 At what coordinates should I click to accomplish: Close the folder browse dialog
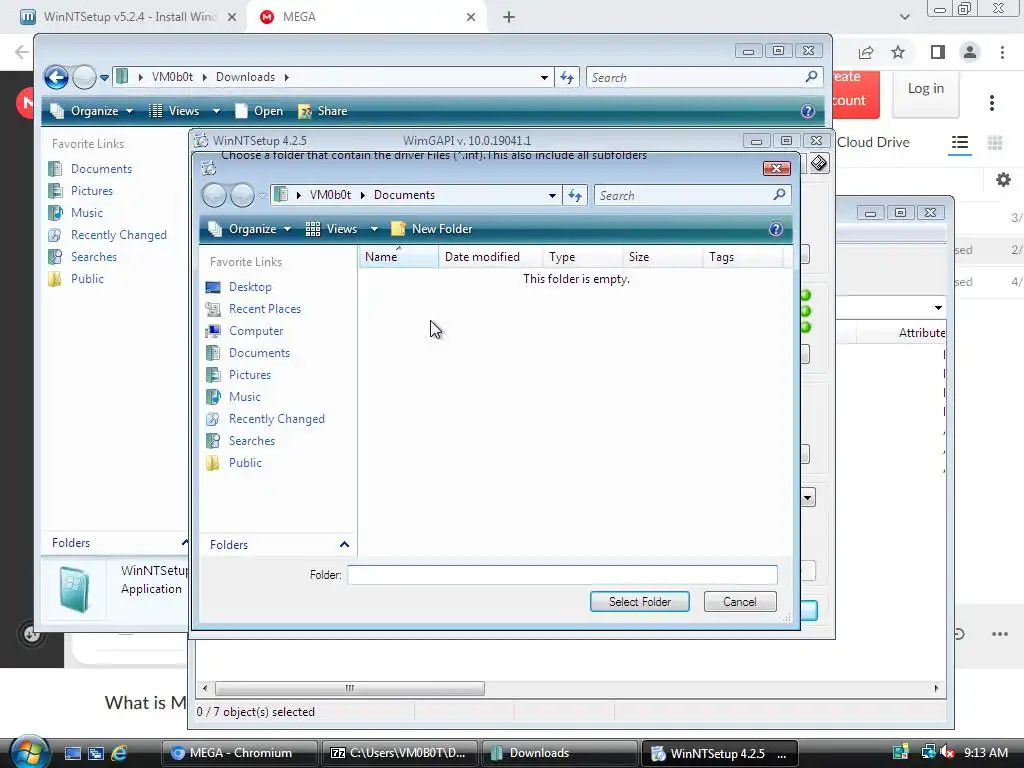[776, 168]
